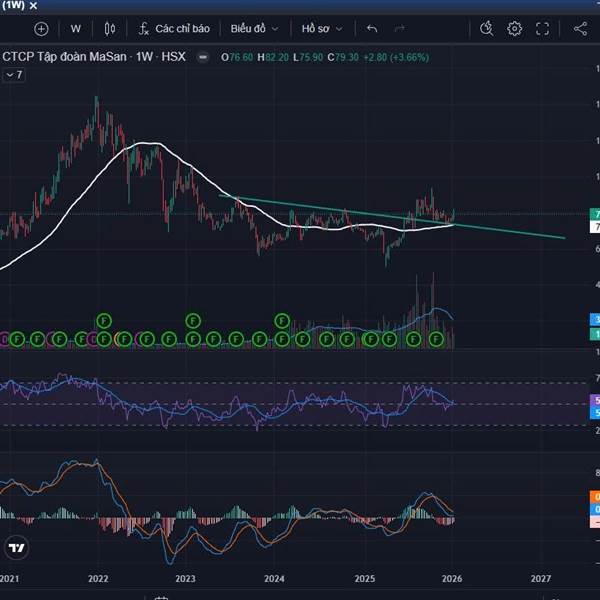Image resolution: width=600 pixels, height=600 pixels.
Task: Click the TradingView logo on the chart
Action: click(x=16, y=548)
